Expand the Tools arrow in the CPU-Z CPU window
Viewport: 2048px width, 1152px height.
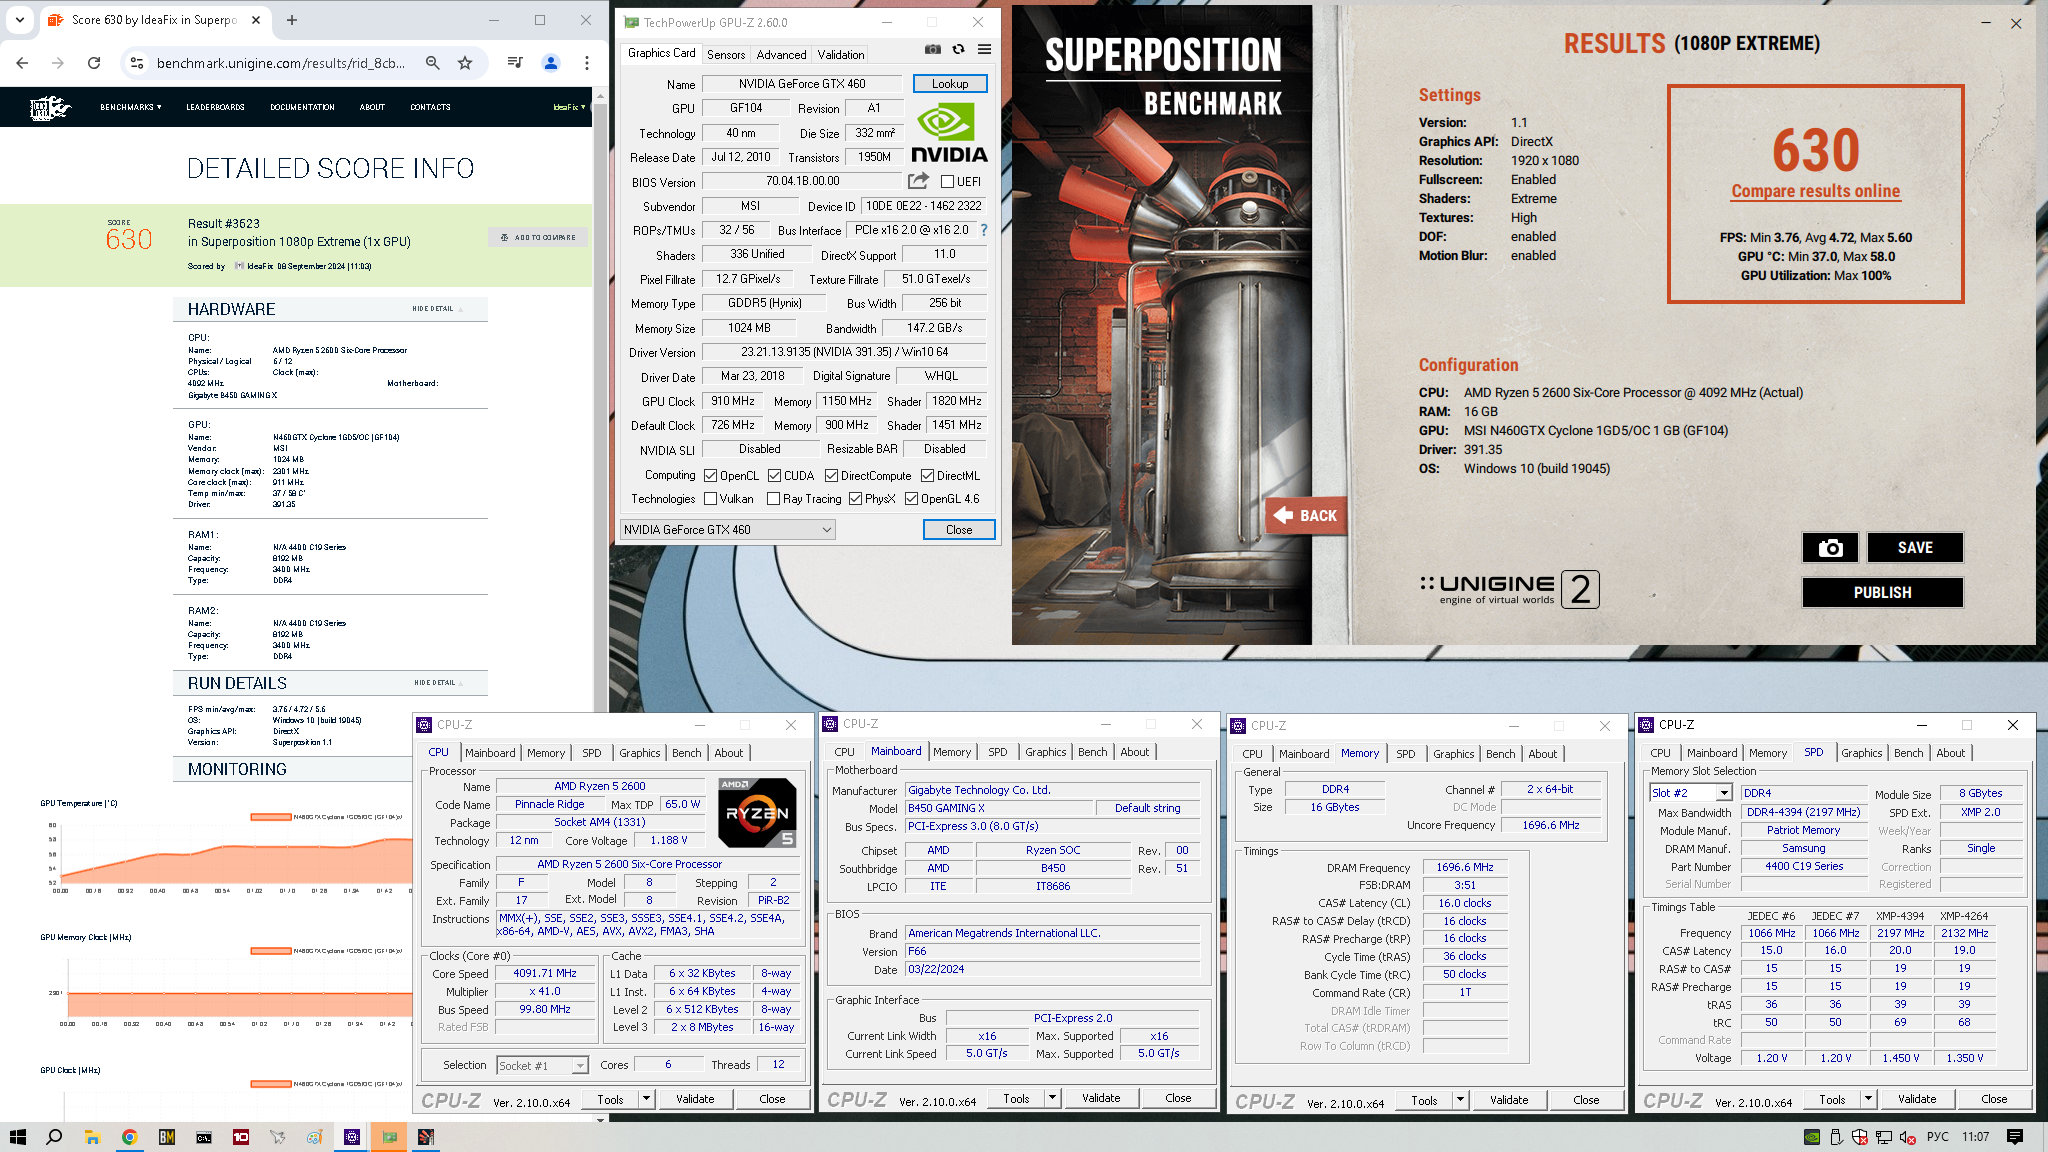(x=647, y=1099)
